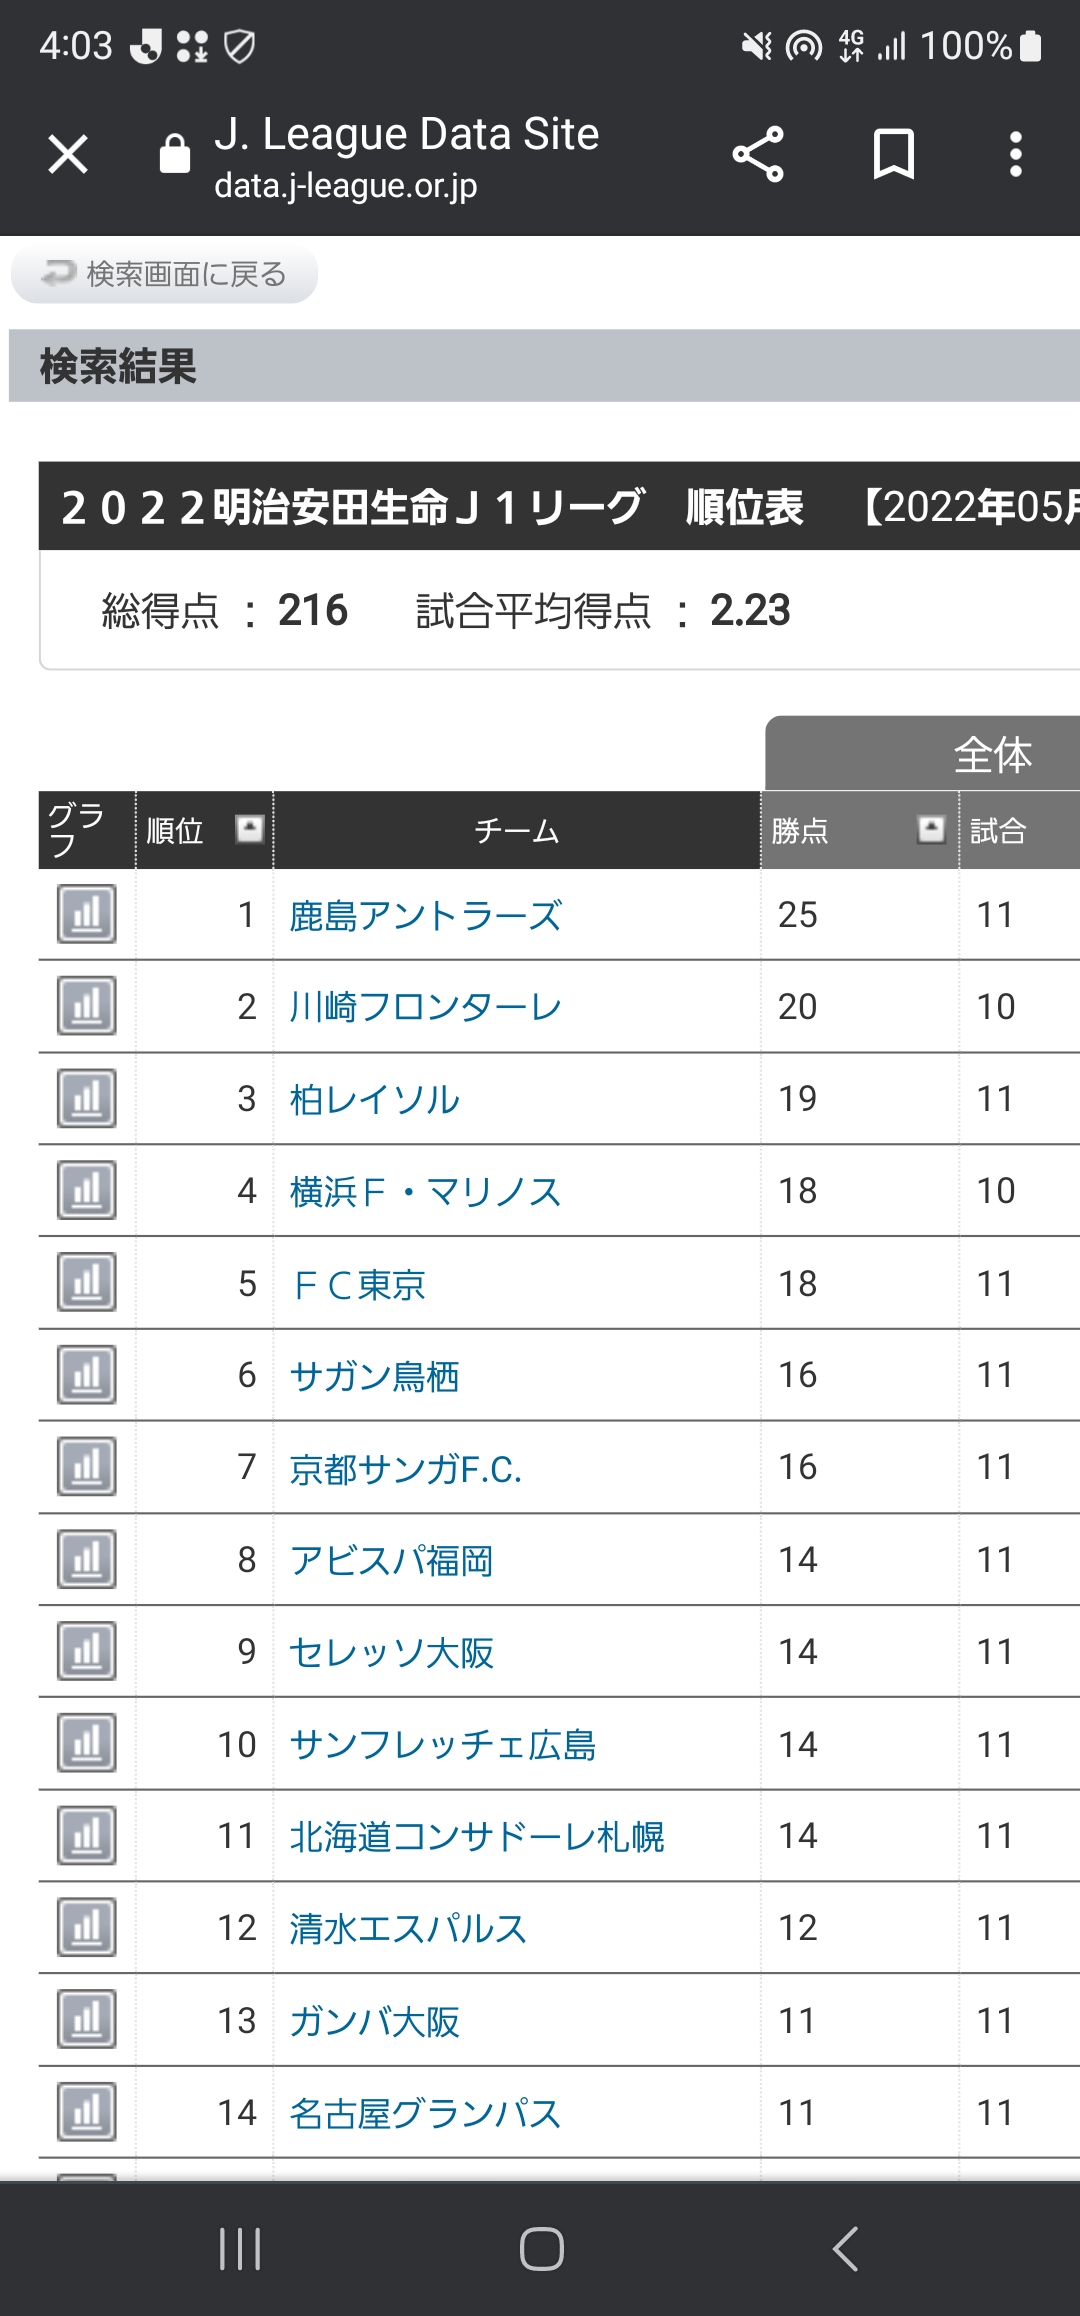
Task: Open 北海道コンサドーレ札幌 team link
Action: 476,1837
